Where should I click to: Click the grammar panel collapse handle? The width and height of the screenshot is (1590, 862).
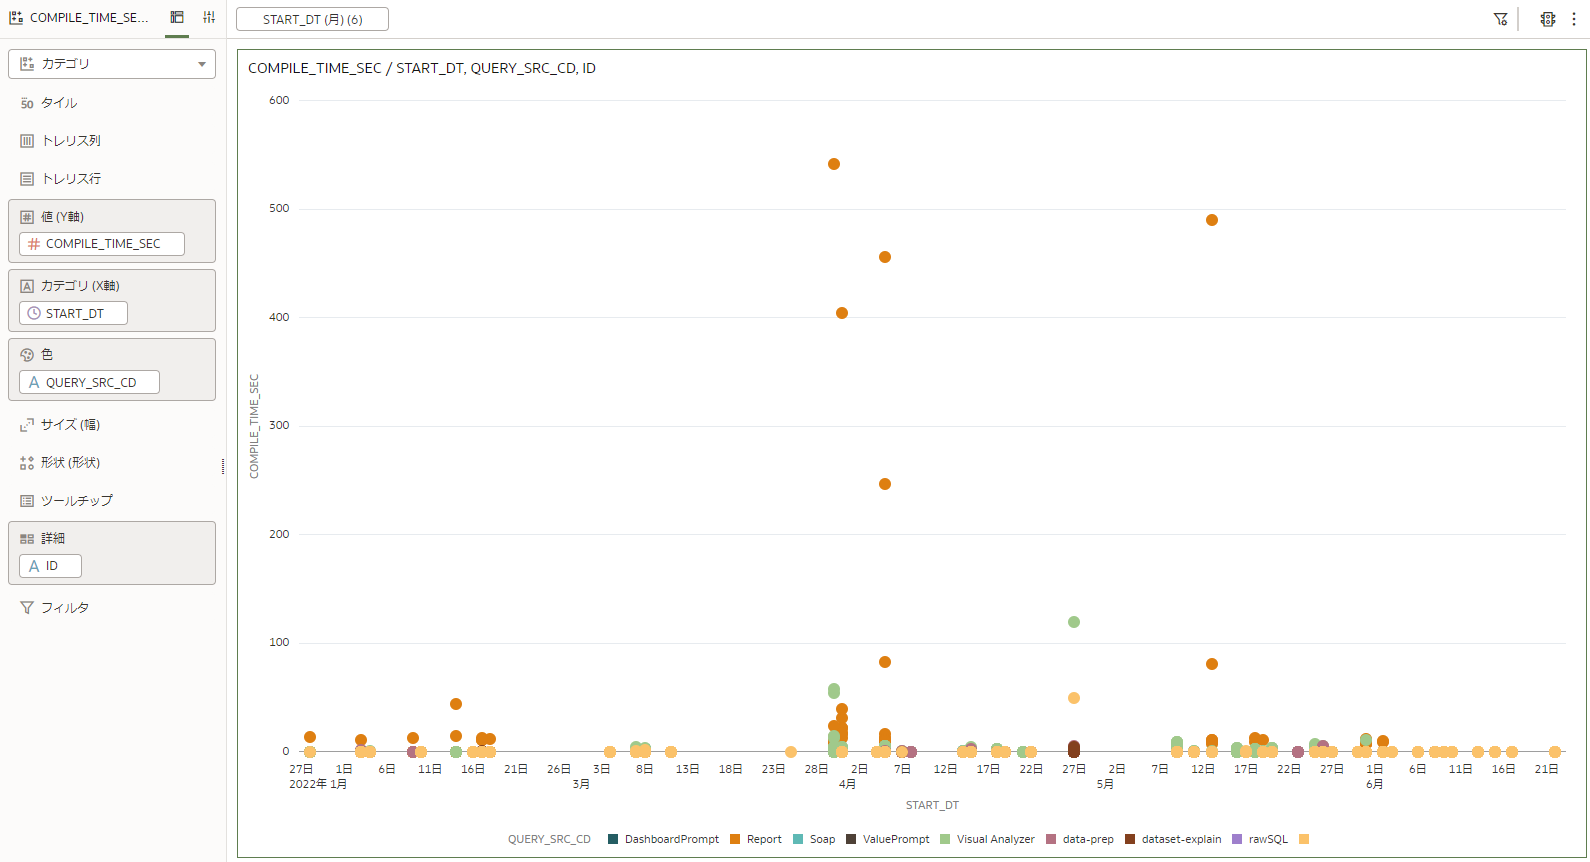(222, 466)
